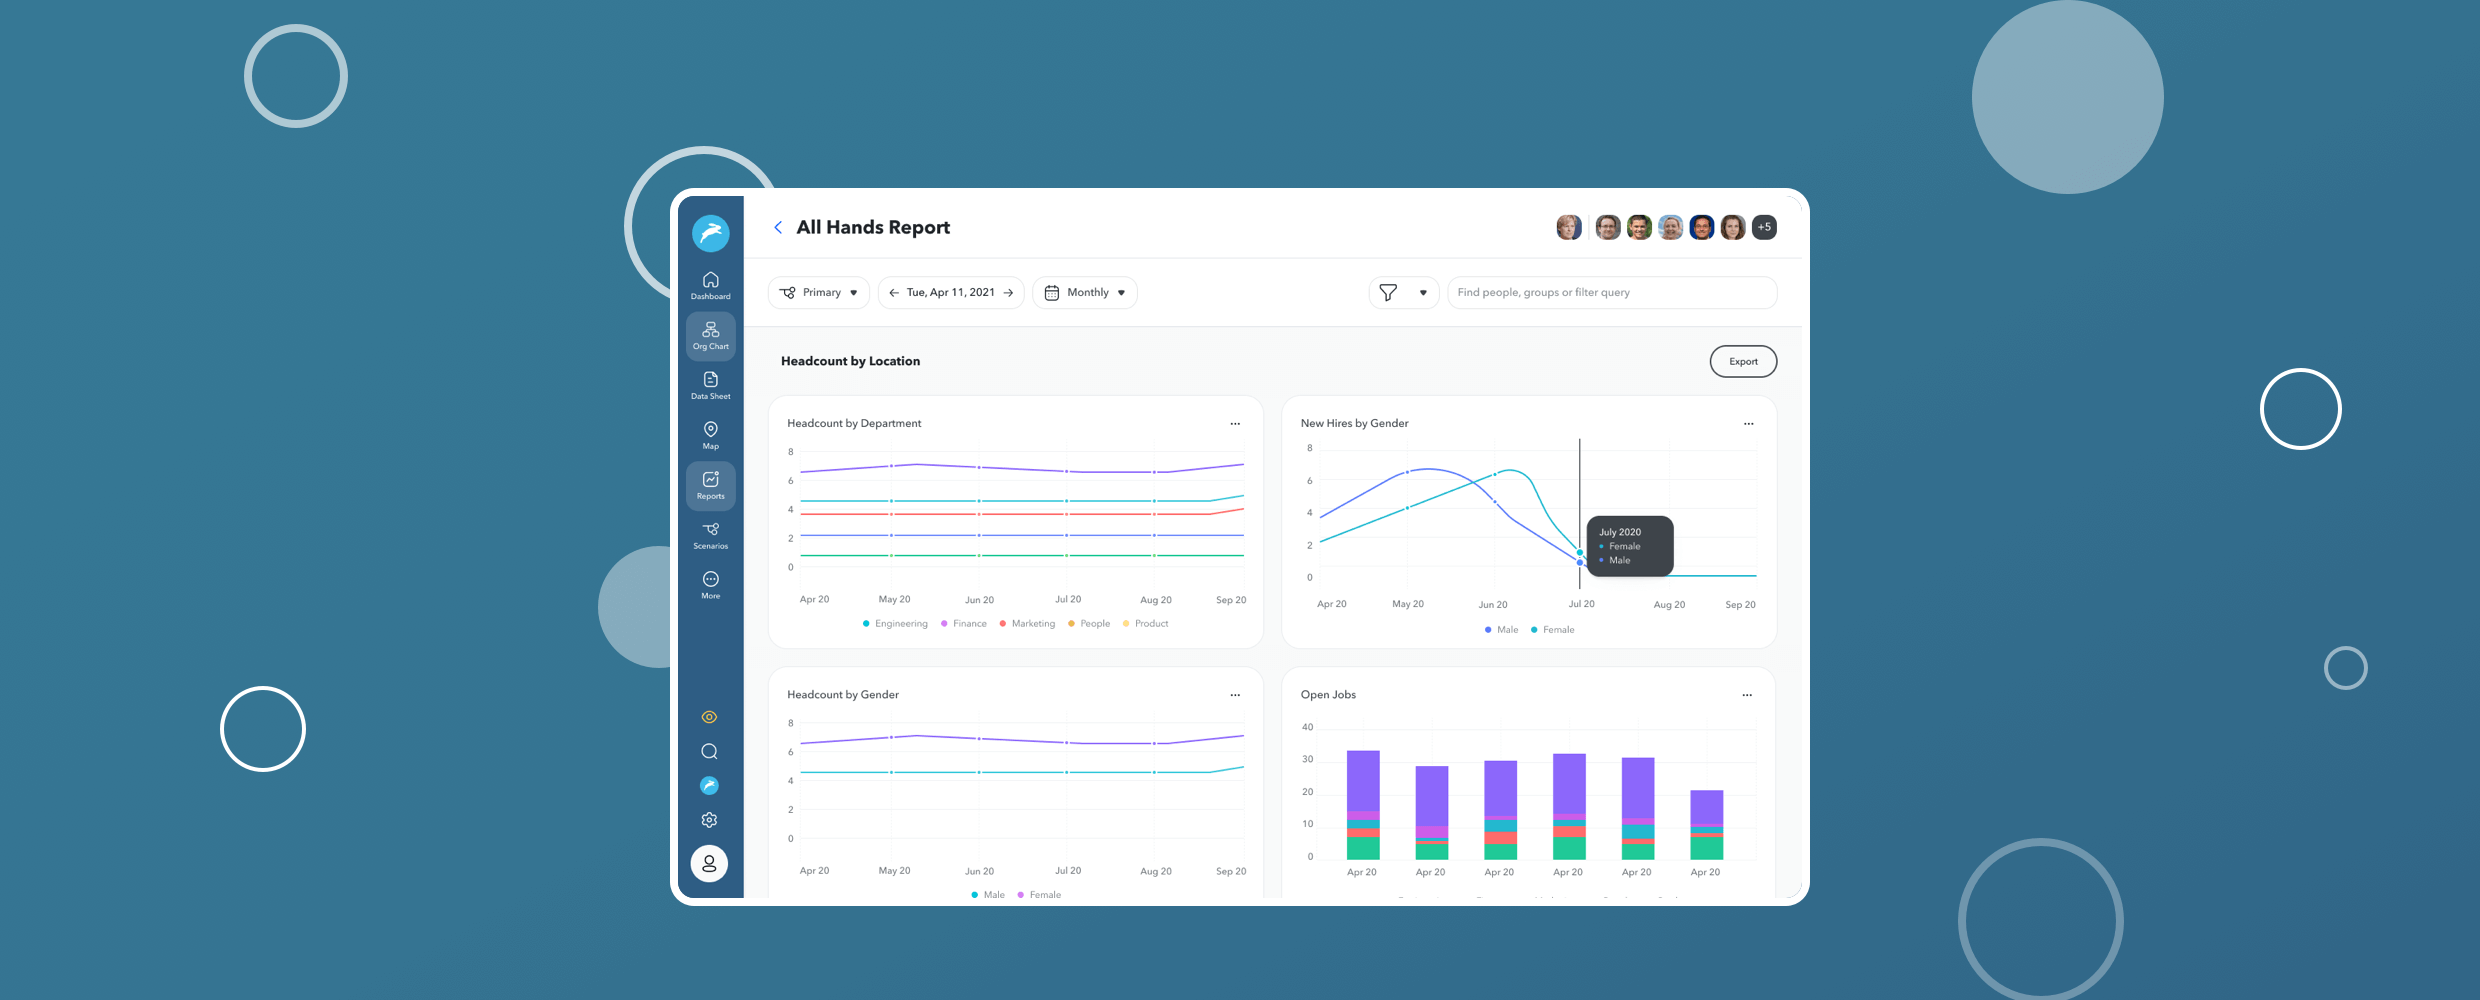Screen dimensions: 2480x1000
Task: Open Scenarios from the sidebar
Action: [x=710, y=535]
